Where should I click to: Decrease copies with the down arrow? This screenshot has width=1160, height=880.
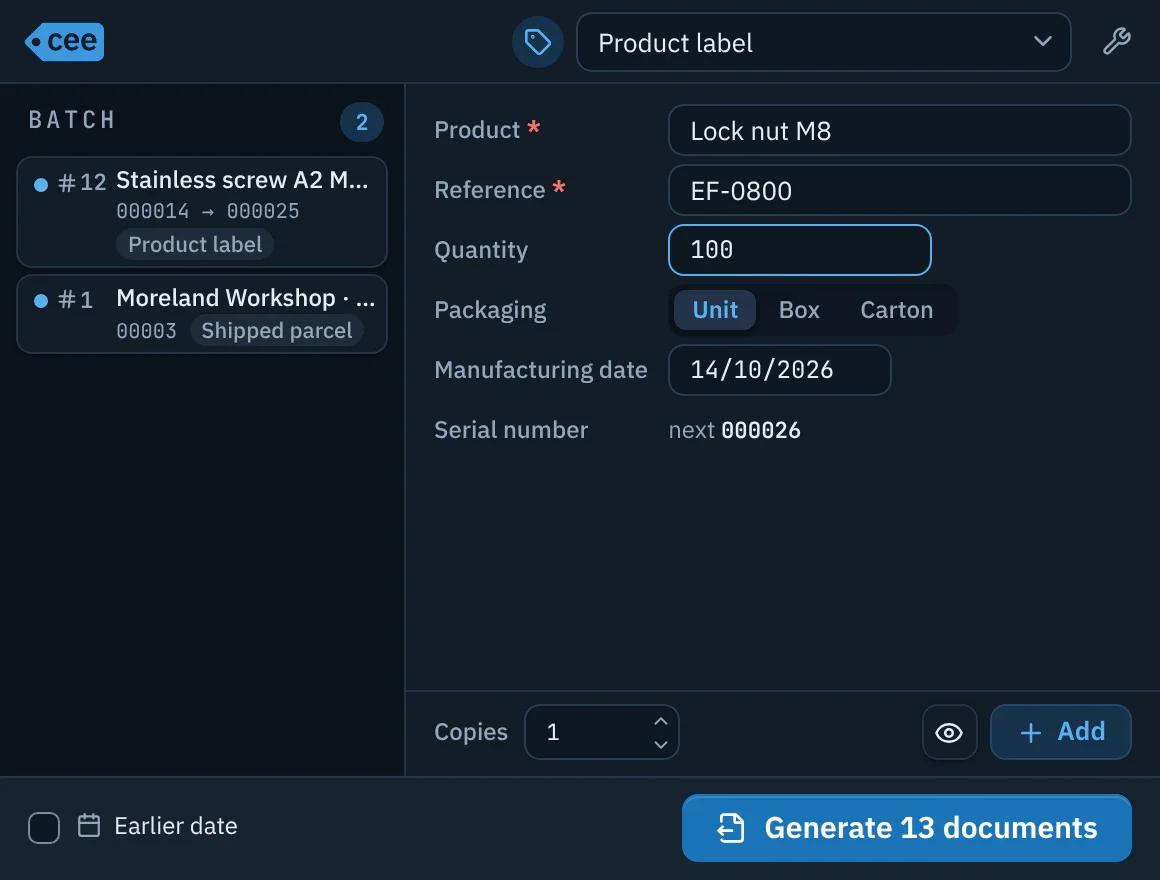click(x=661, y=745)
